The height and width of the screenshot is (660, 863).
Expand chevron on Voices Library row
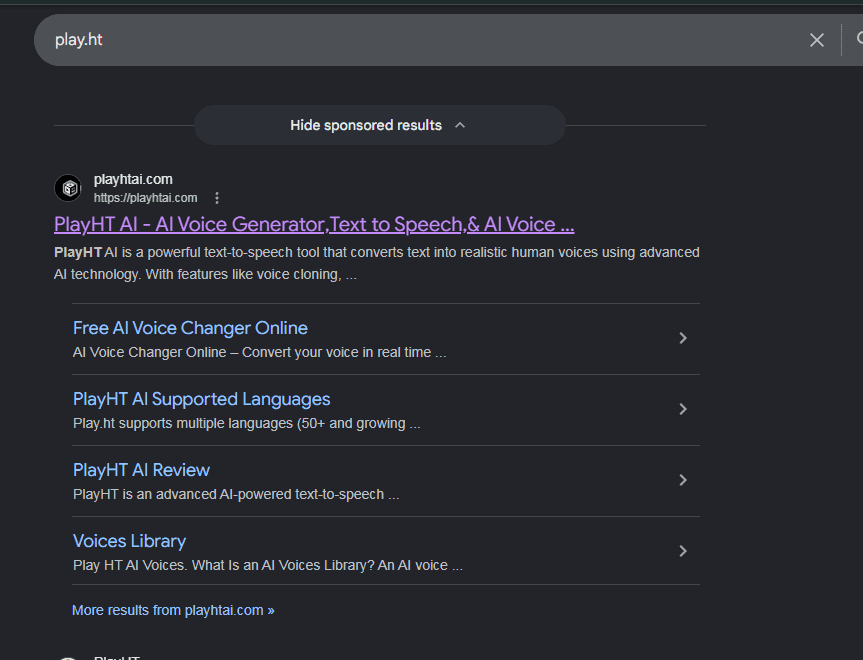pyautogui.click(x=683, y=551)
